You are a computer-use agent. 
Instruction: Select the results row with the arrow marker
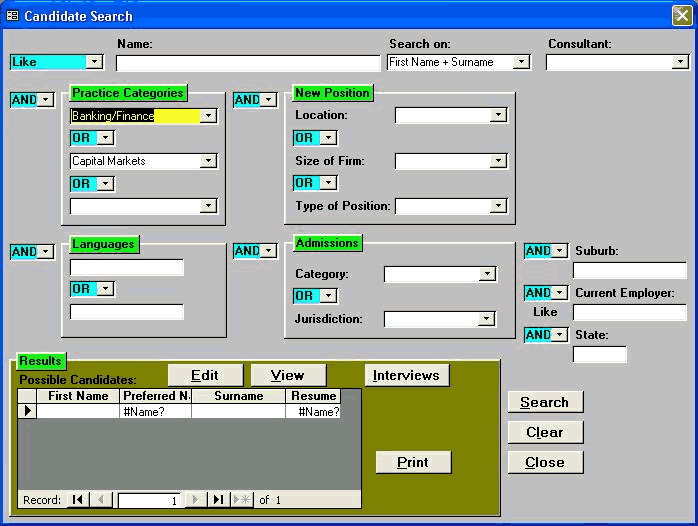click(x=27, y=411)
